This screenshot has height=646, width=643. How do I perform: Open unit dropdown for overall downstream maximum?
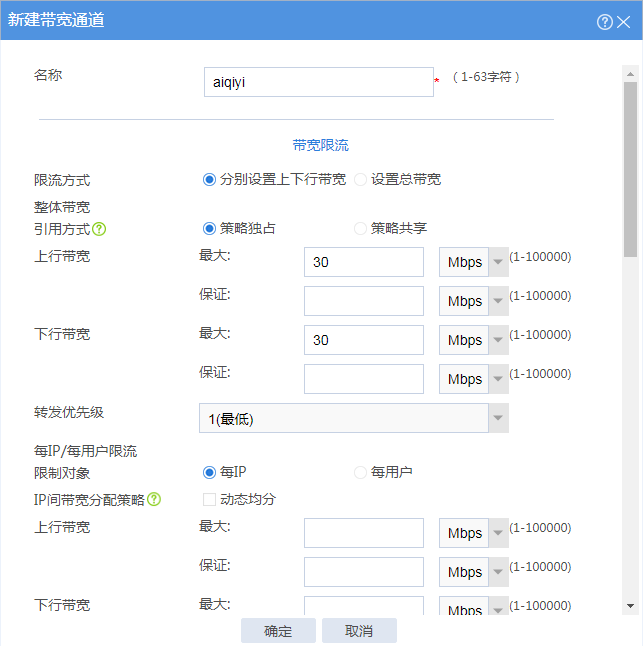pyautogui.click(x=498, y=340)
